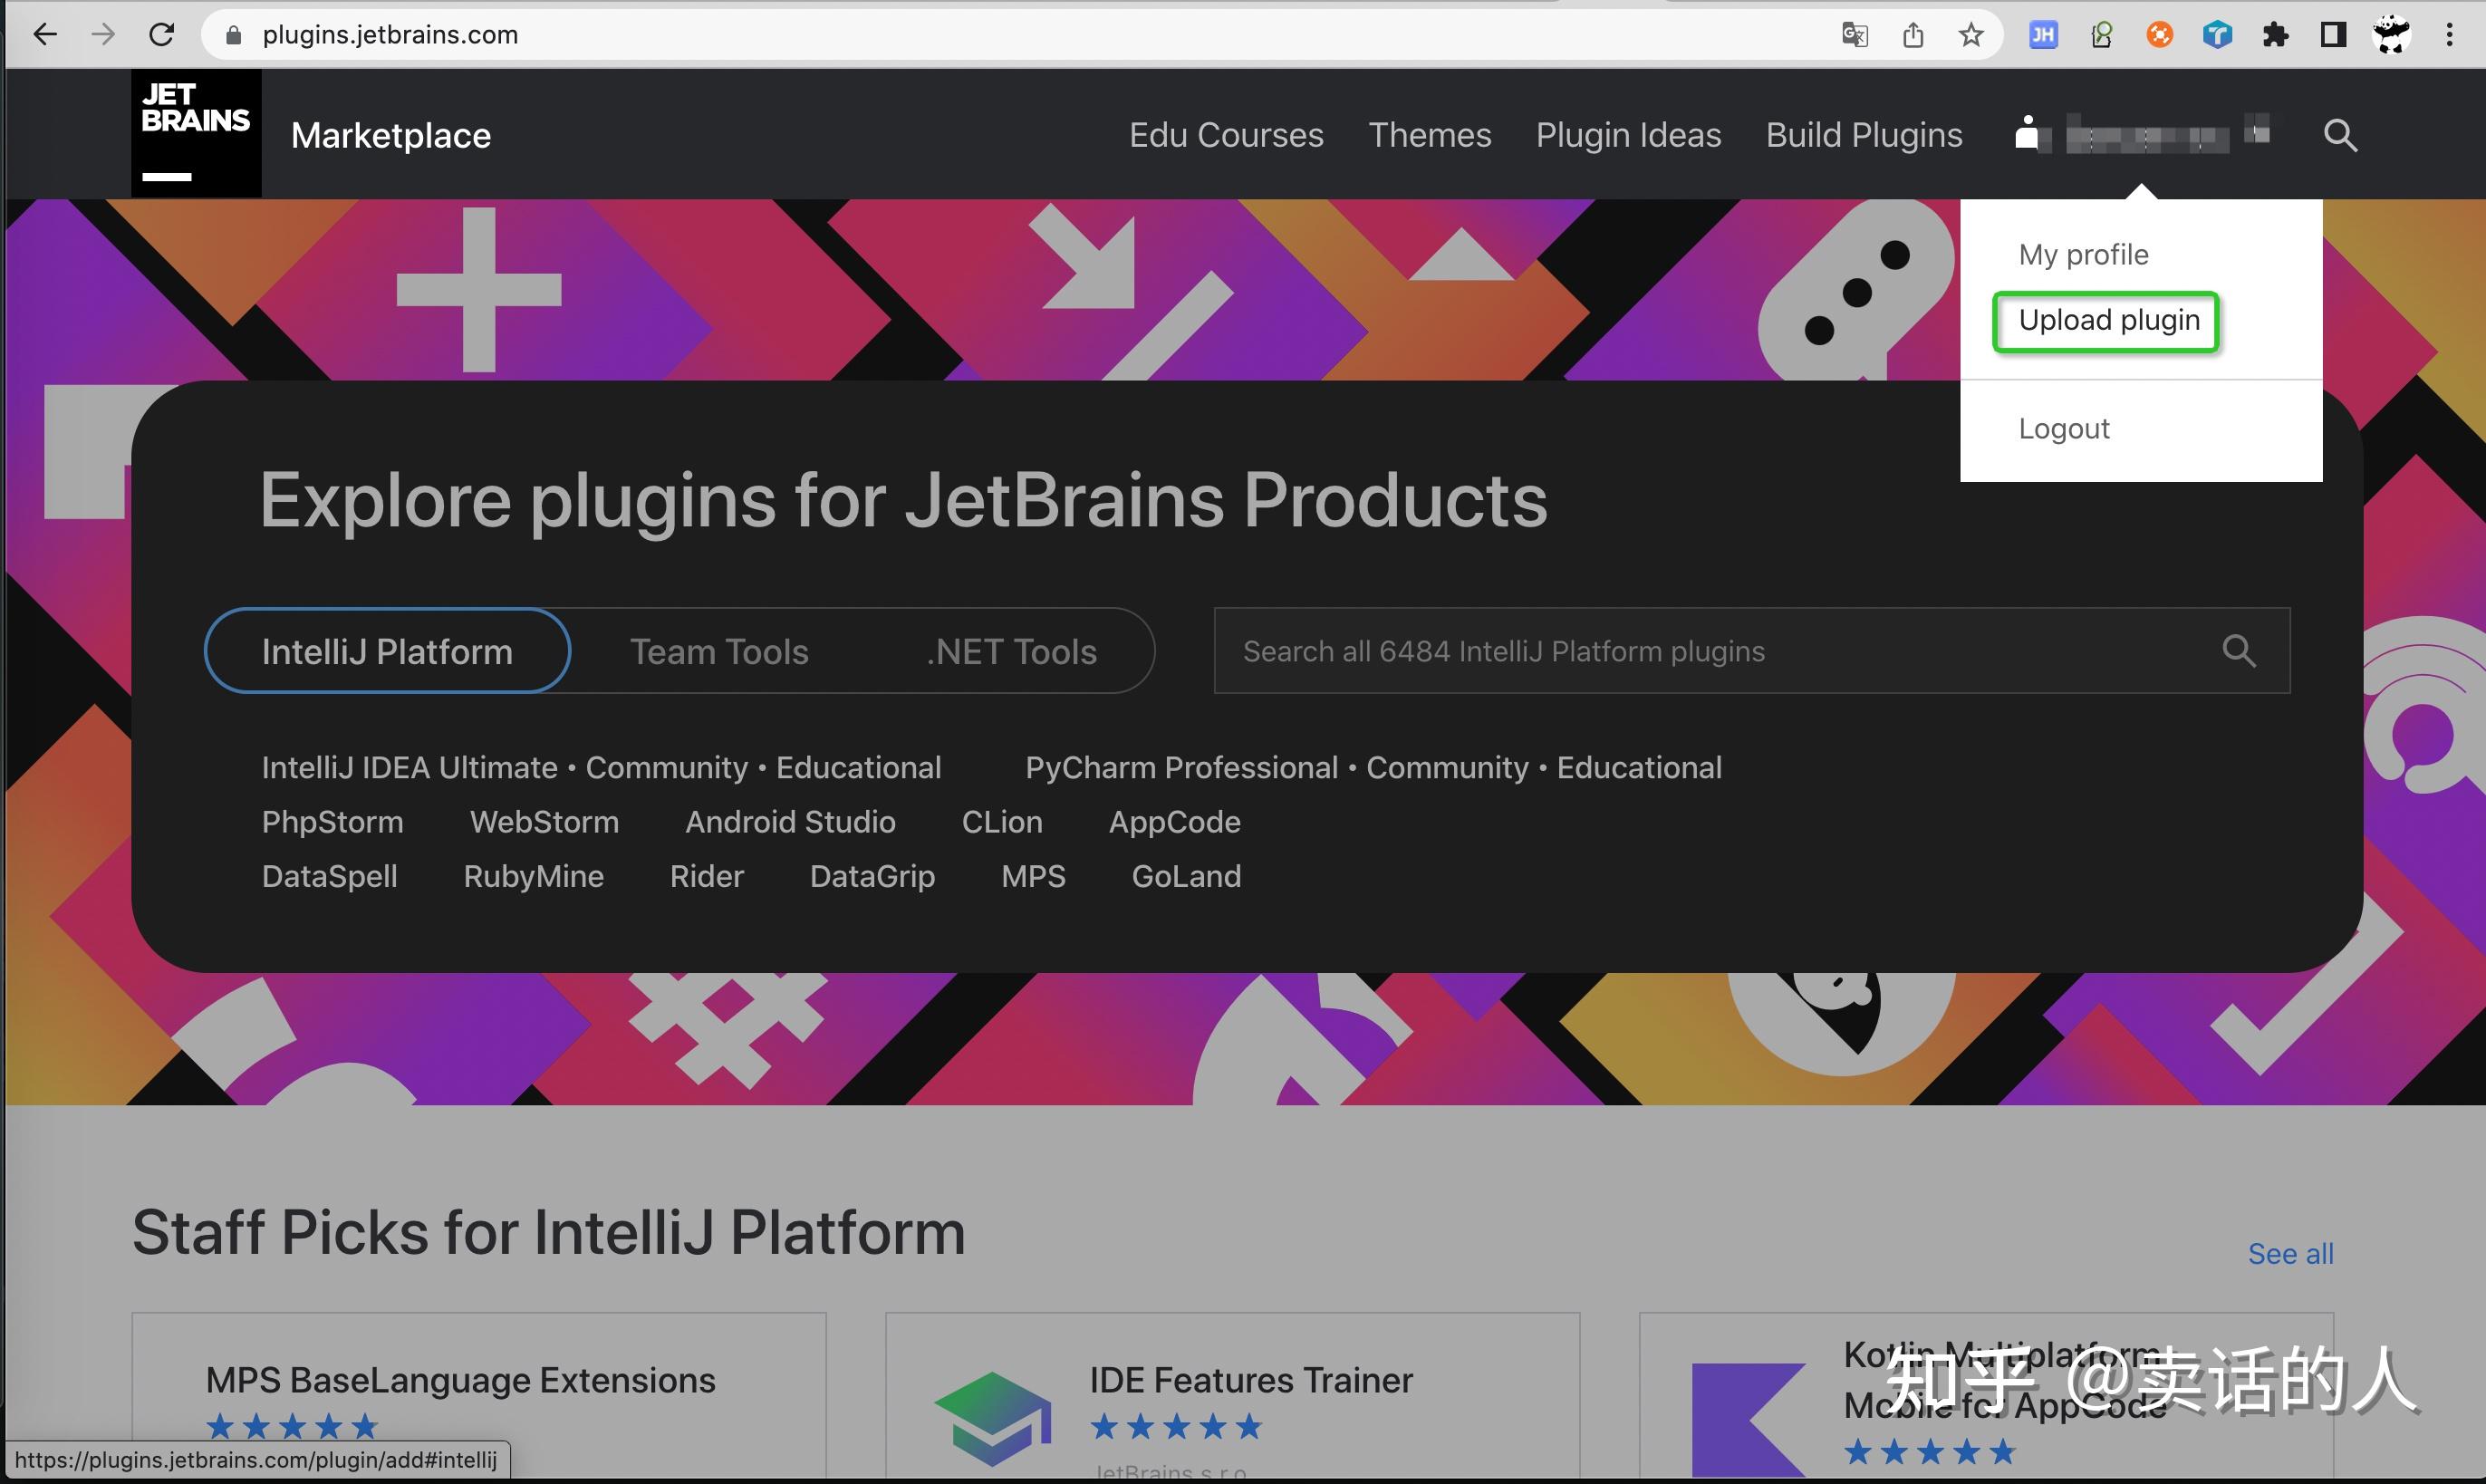This screenshot has width=2486, height=1484.
Task: Choose Logout from the account menu
Action: point(2064,428)
